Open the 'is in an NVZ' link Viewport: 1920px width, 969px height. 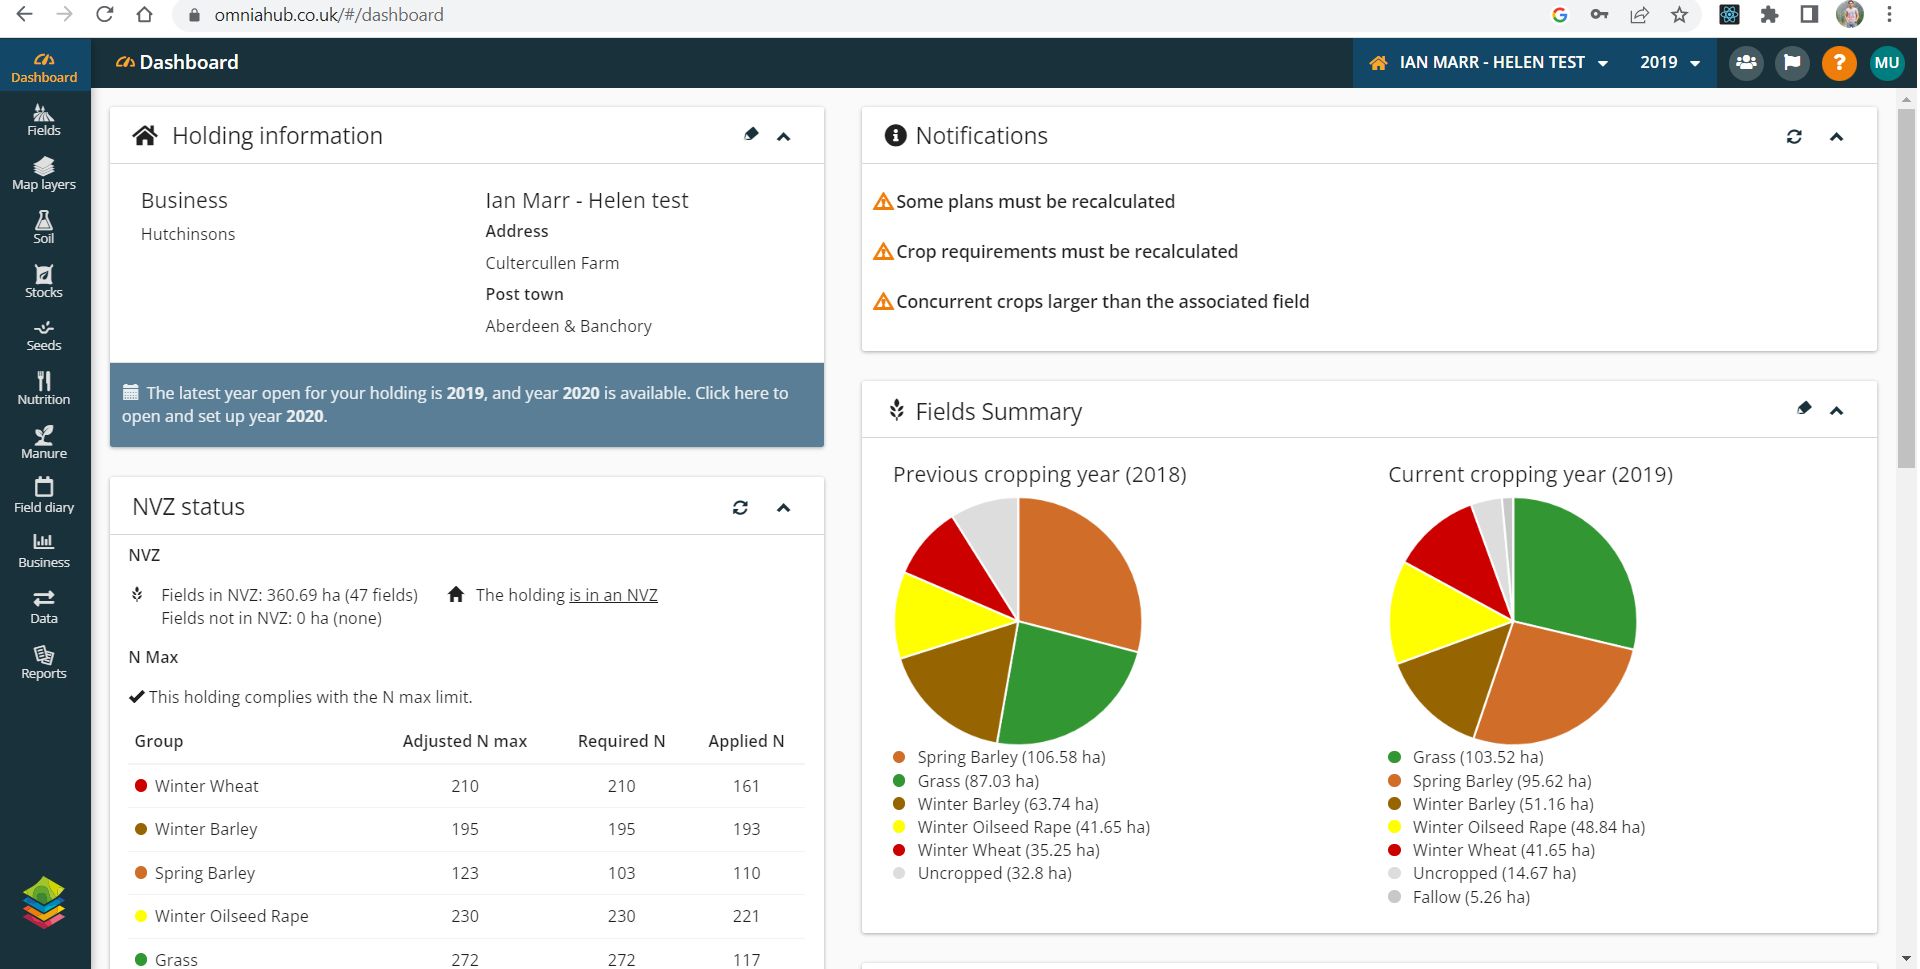(x=613, y=595)
